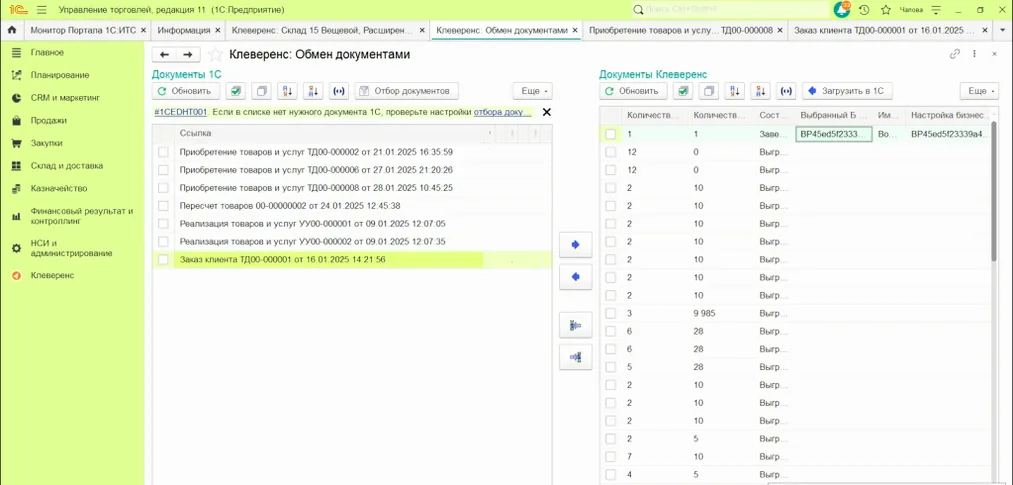Click Загрузить в 1С button

click(848, 91)
